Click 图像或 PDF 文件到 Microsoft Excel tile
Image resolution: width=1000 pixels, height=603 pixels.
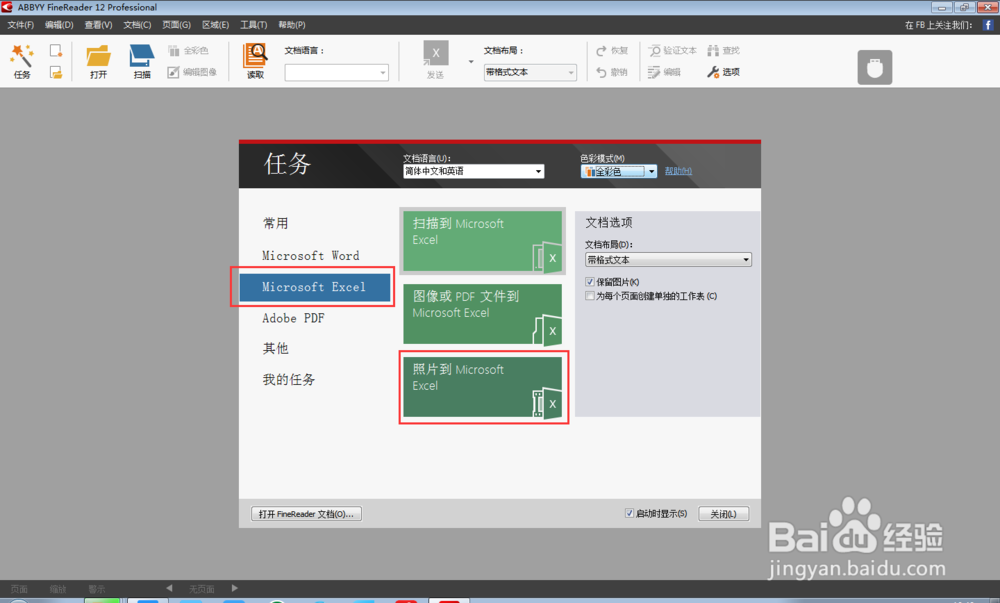pyautogui.click(x=482, y=314)
